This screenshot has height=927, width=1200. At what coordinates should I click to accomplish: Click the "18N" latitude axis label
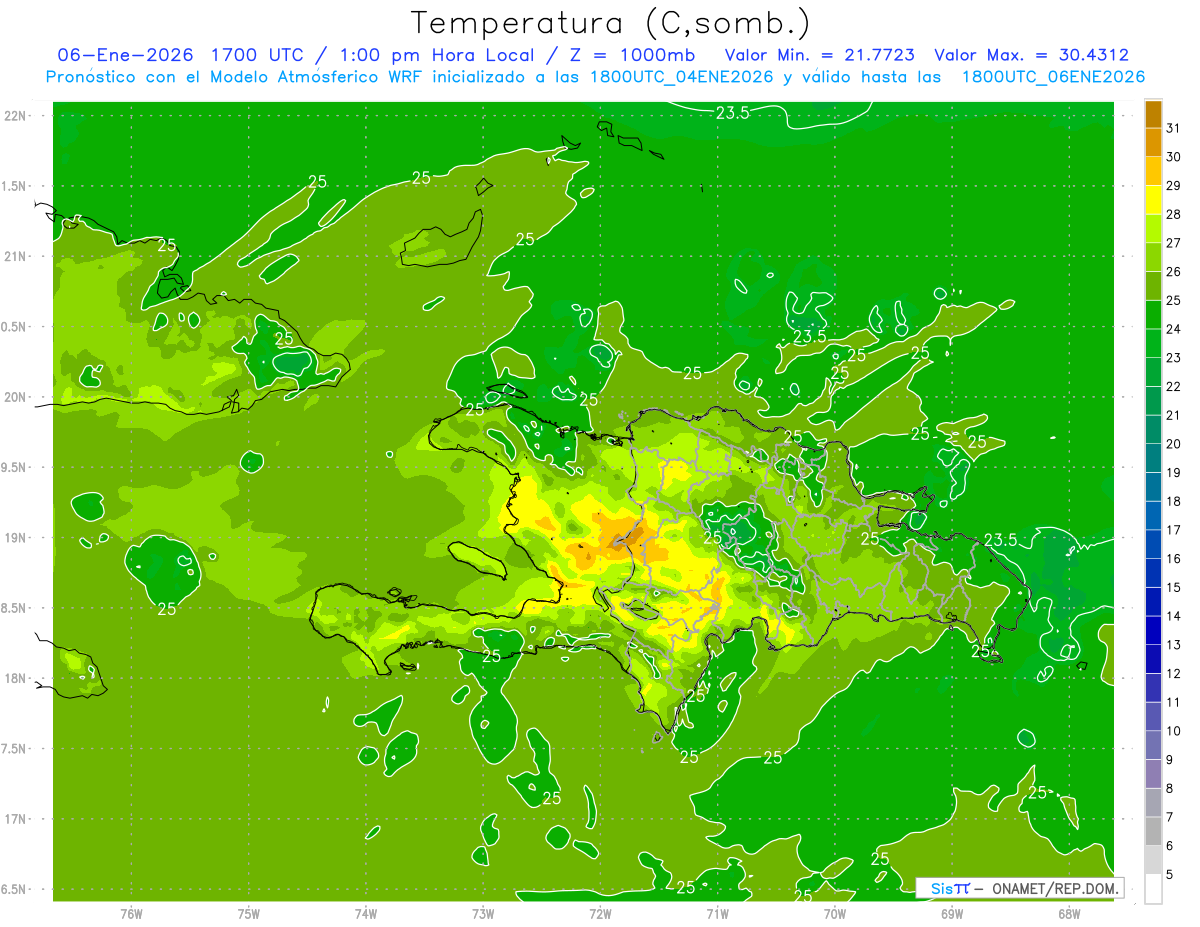coord(17,678)
